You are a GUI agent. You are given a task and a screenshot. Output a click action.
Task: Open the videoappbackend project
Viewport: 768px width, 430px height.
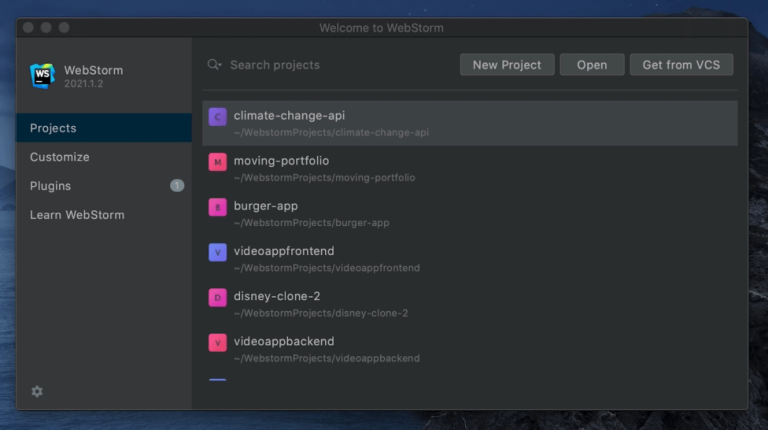pos(470,349)
